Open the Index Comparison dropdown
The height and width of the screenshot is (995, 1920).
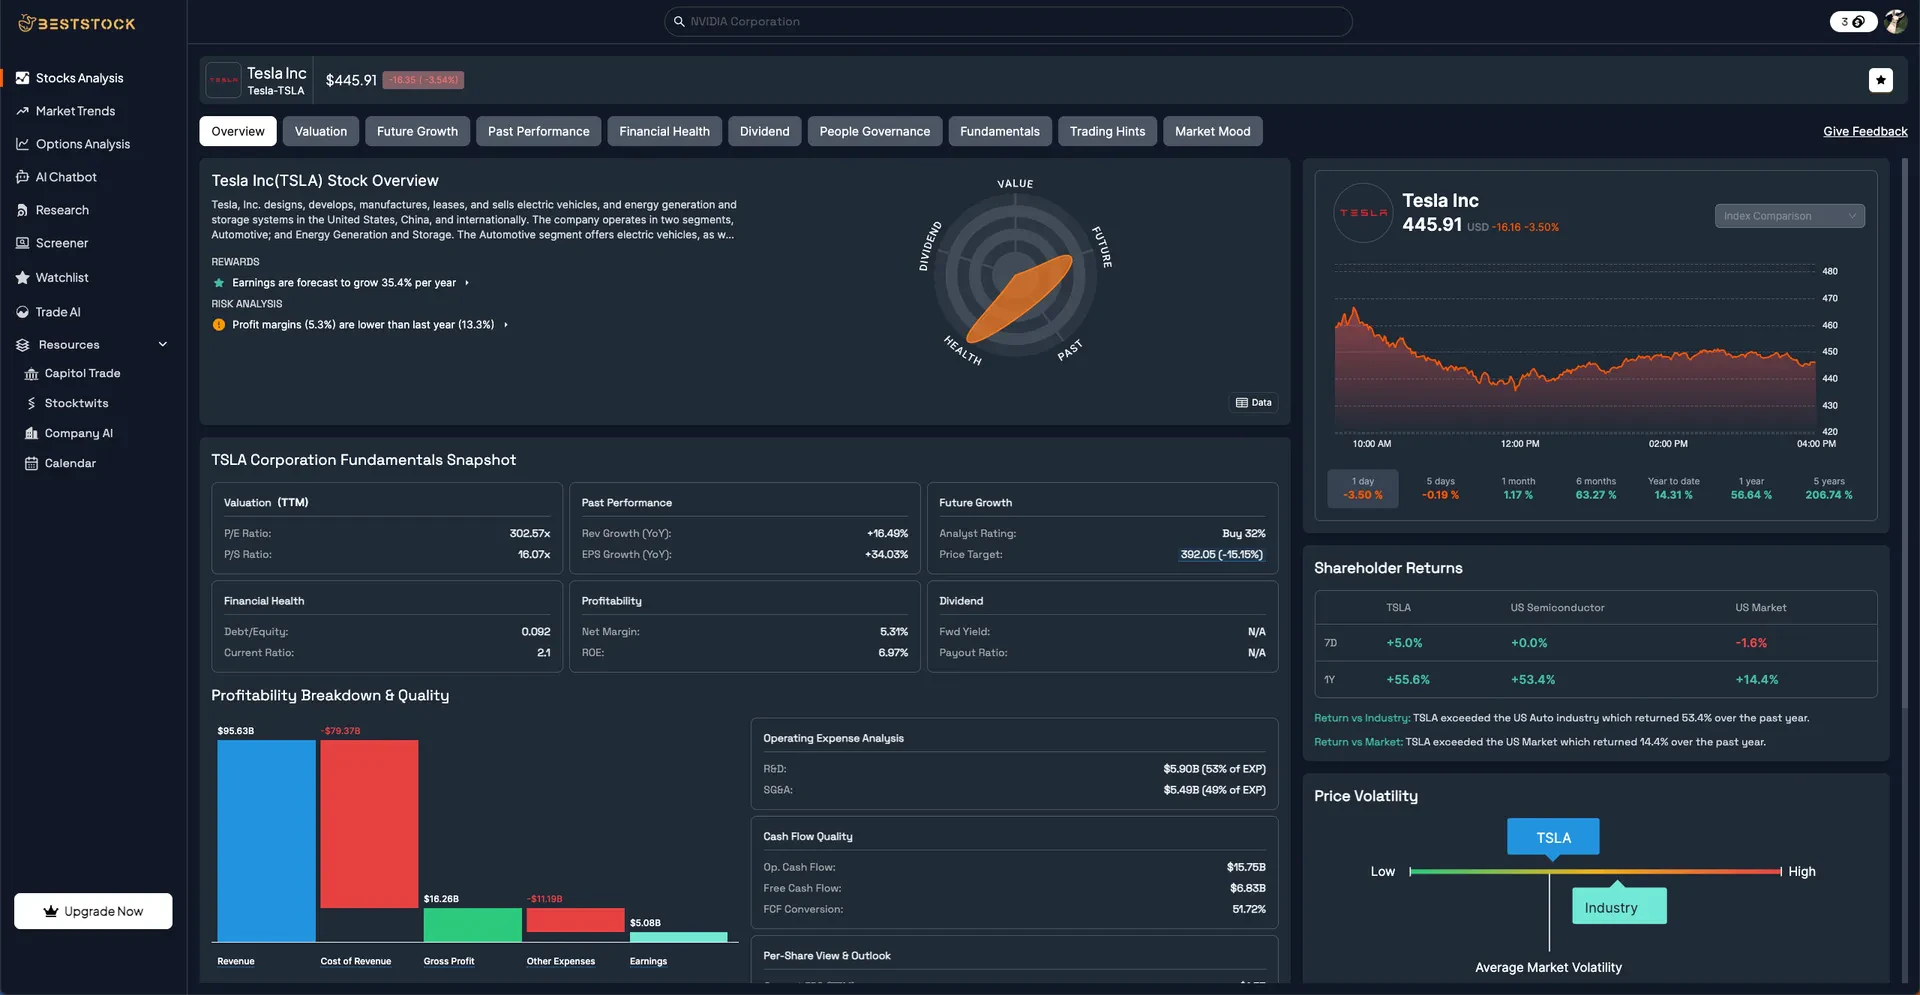1789,215
